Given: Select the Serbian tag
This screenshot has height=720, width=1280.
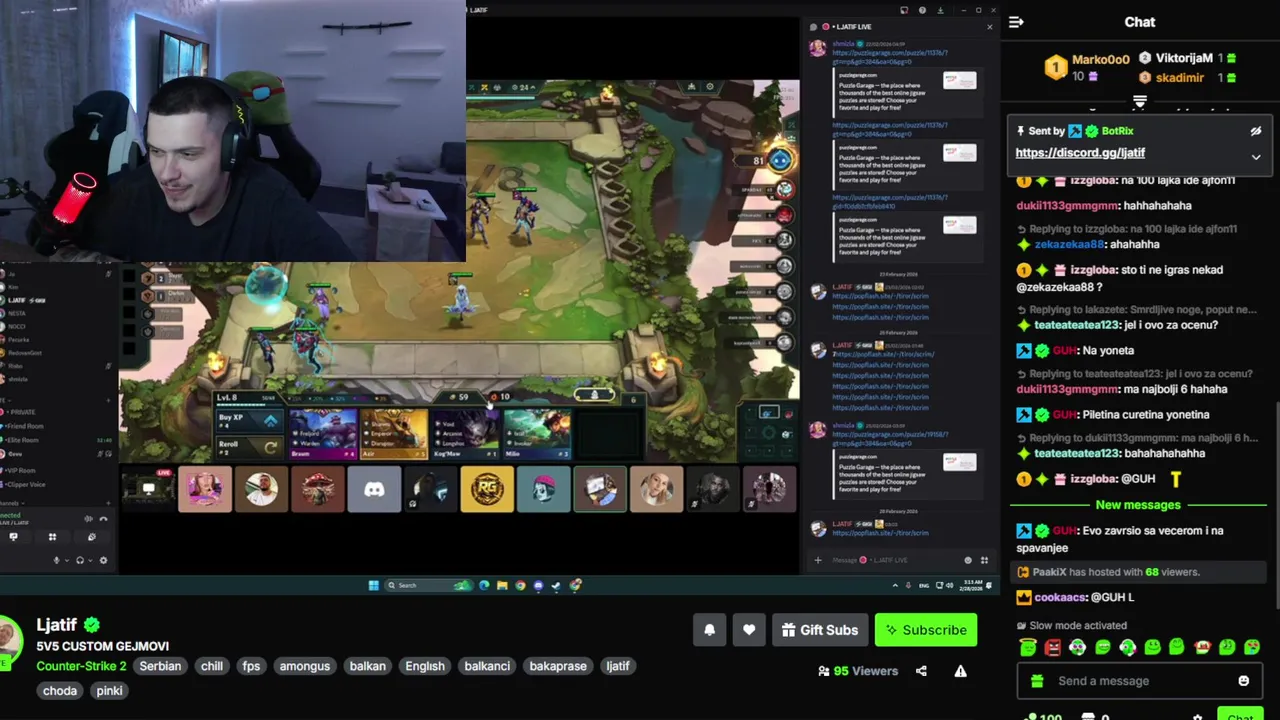Looking at the screenshot, I should tap(160, 666).
